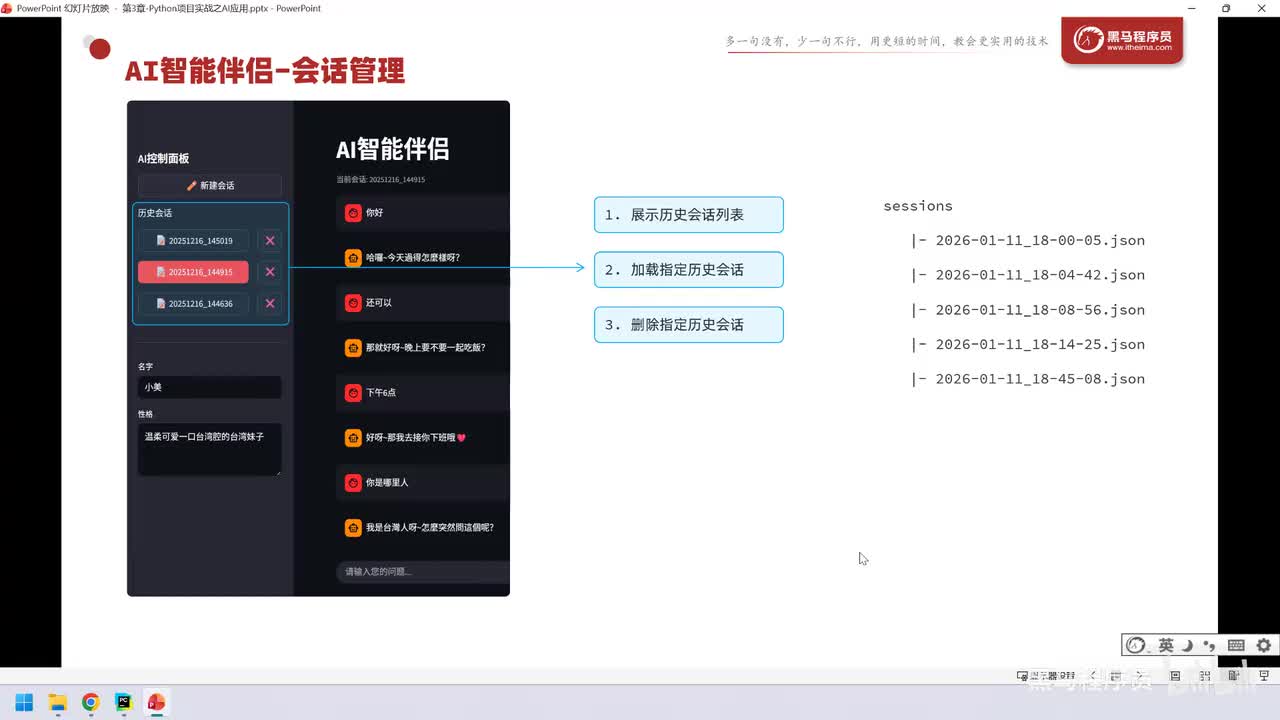Image resolution: width=1280 pixels, height=720 pixels.
Task: Click file 2026-01-11_18-45-08.json
Action: tap(1040, 379)
